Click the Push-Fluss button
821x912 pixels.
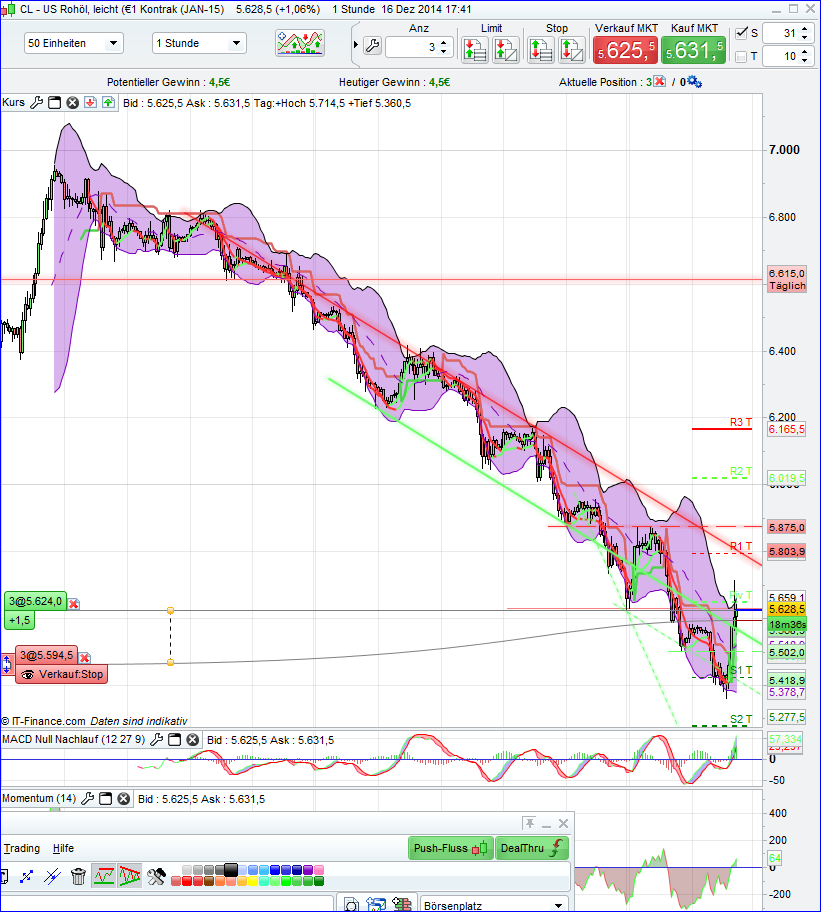(x=450, y=847)
